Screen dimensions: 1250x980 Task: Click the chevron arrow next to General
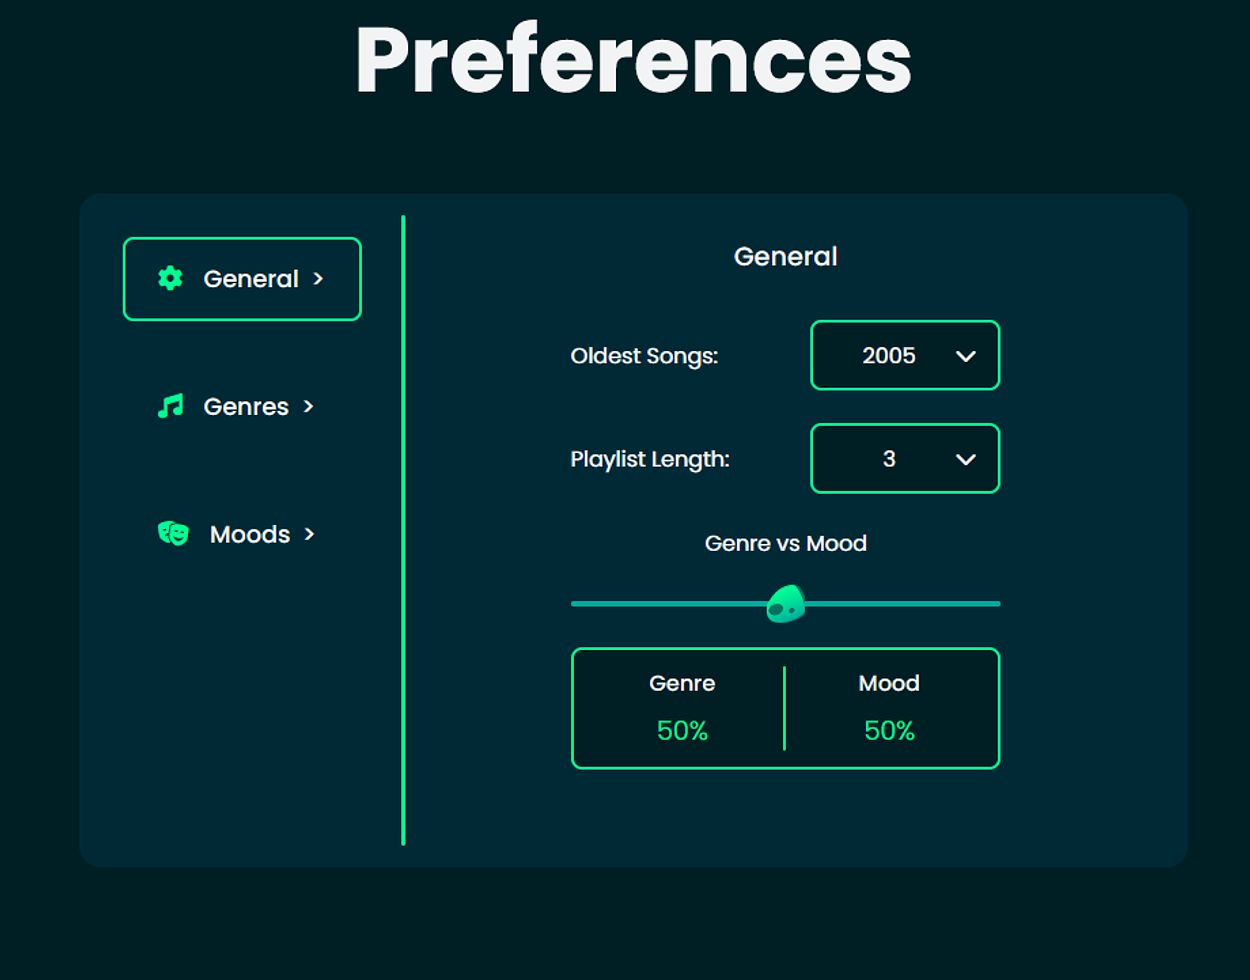(x=318, y=279)
